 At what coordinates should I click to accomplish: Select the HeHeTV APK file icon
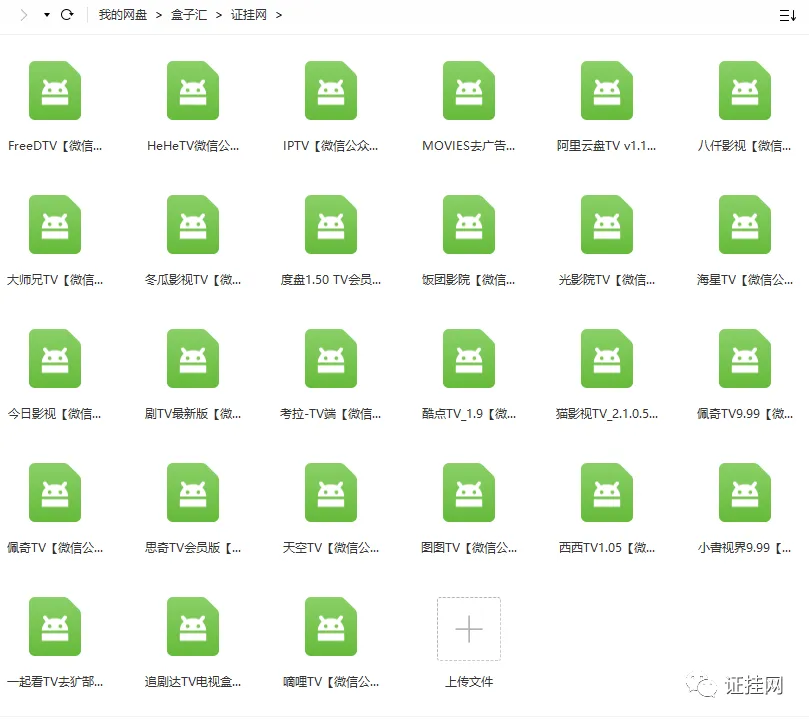pos(193,90)
